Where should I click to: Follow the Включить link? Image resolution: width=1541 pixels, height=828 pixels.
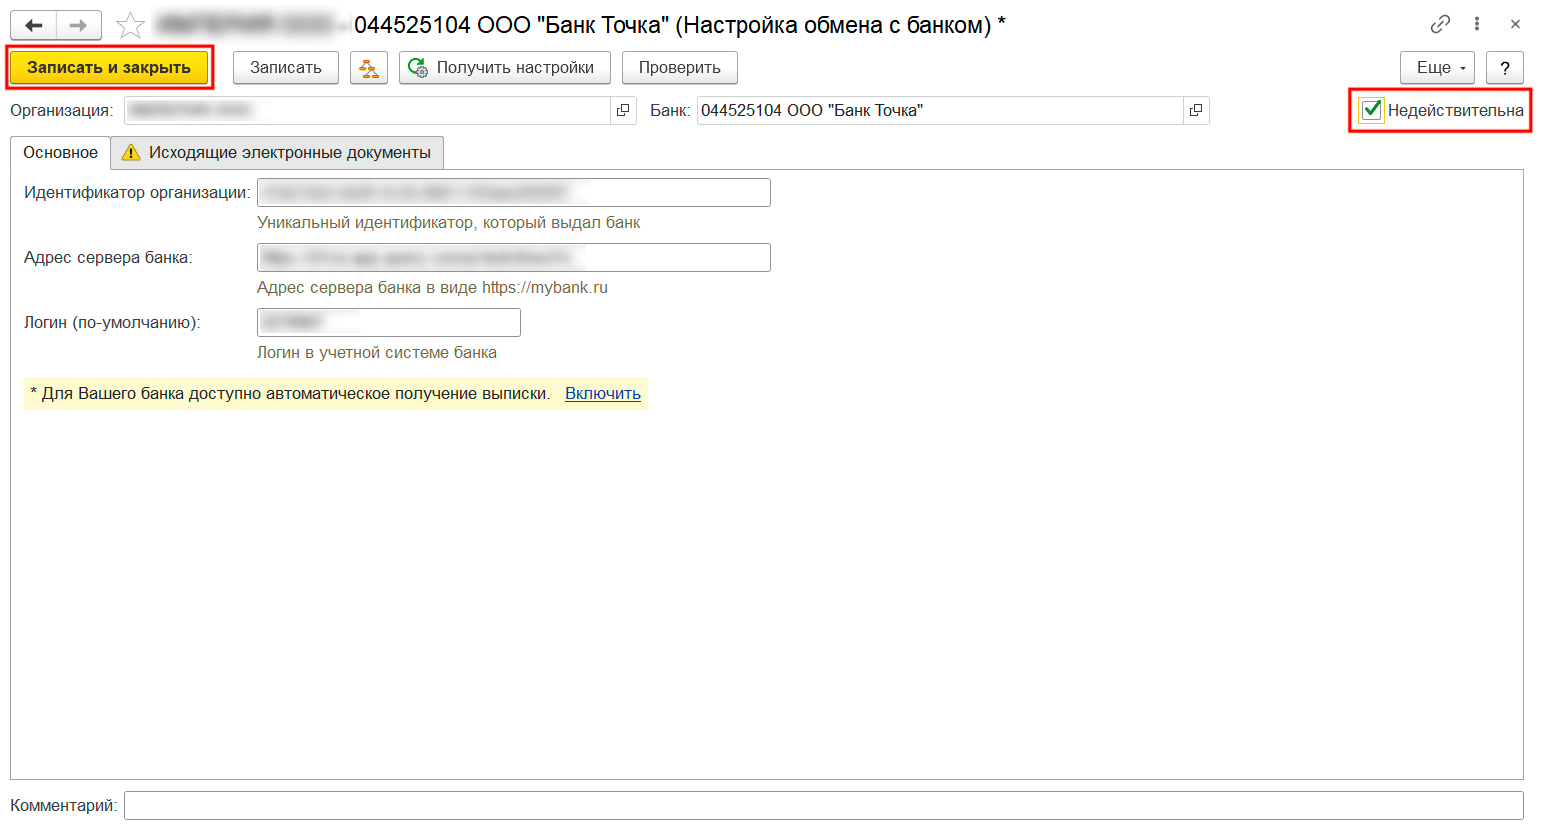tap(603, 394)
